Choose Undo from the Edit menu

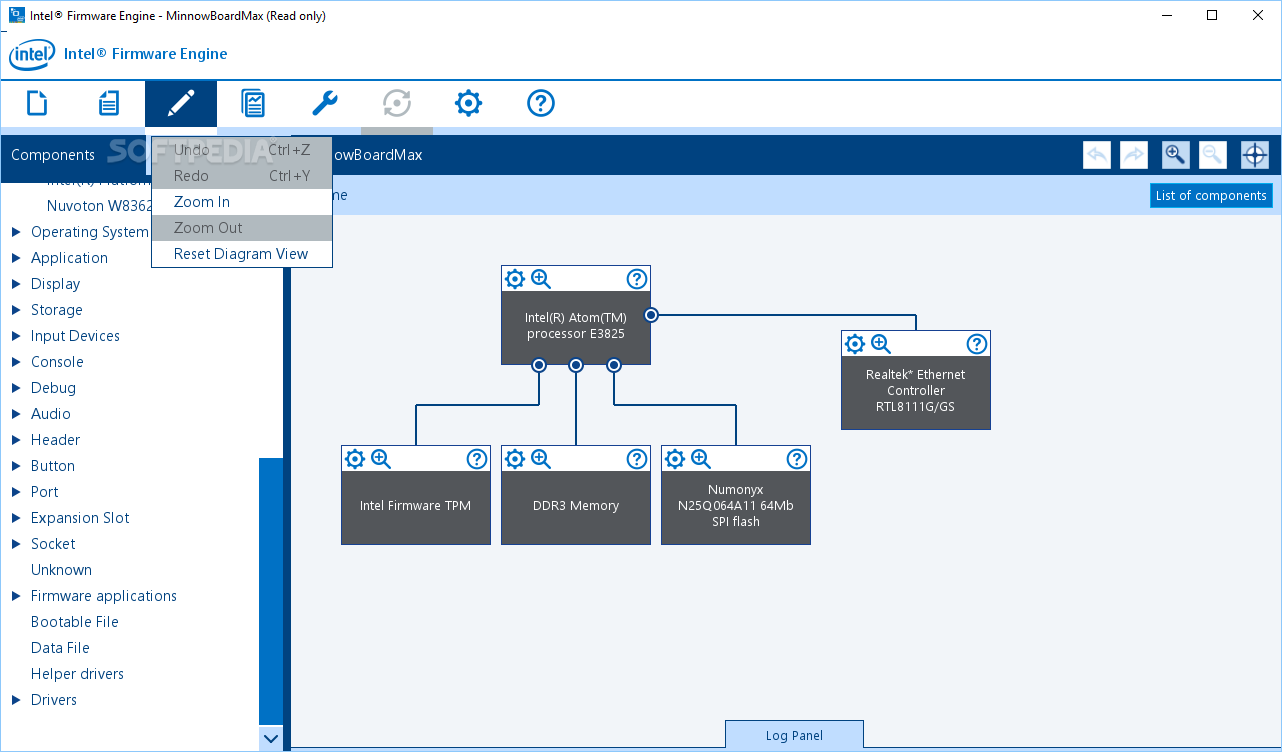[x=242, y=150]
